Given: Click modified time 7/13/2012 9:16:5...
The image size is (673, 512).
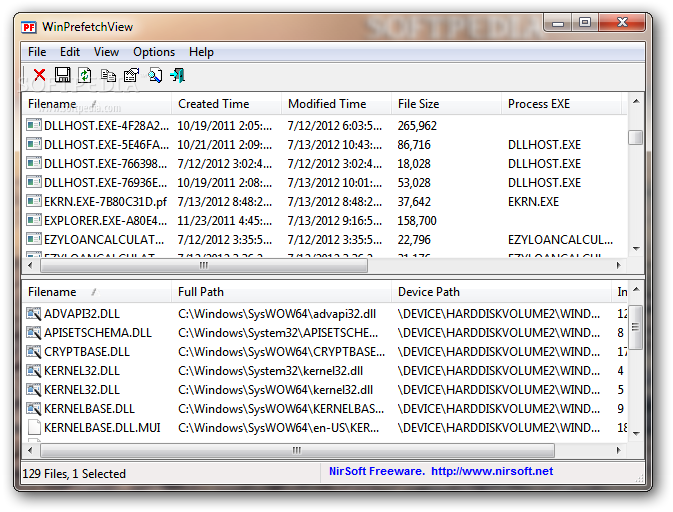Looking at the screenshot, I should 334,220.
